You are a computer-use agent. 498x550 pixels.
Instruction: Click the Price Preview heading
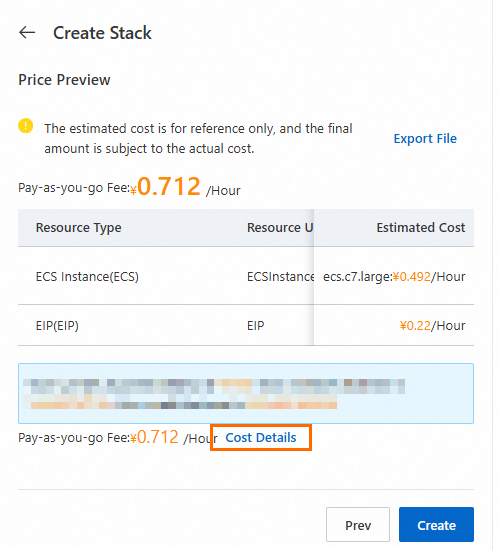[x=64, y=80]
